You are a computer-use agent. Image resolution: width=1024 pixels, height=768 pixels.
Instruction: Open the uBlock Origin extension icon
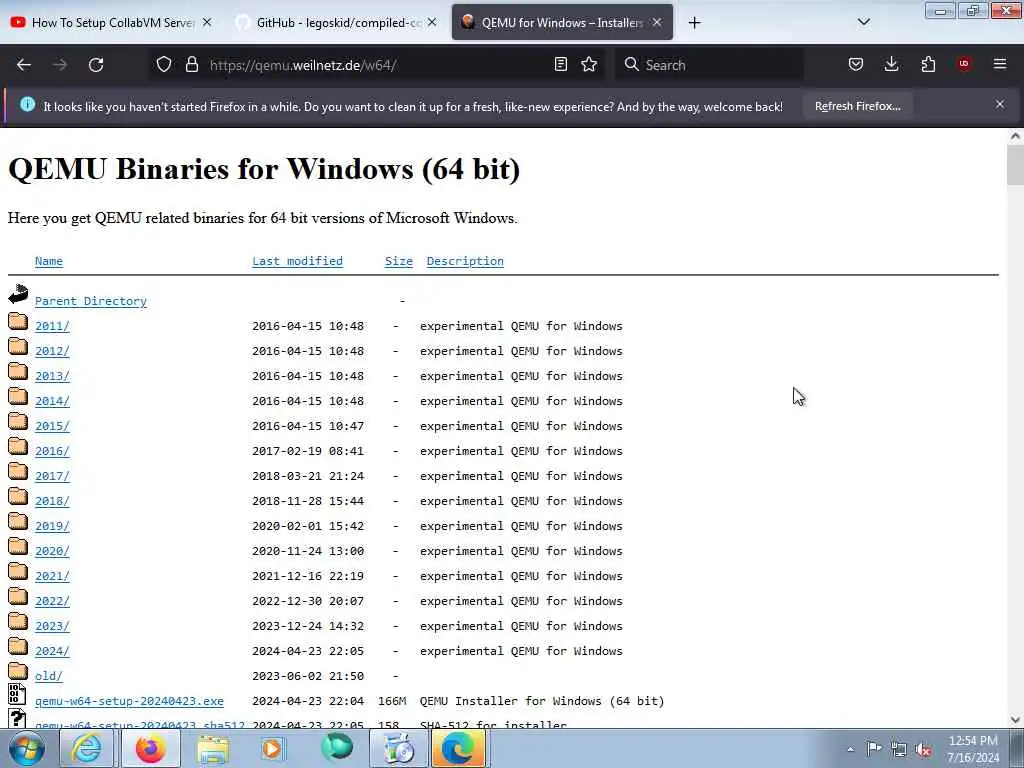tap(964, 63)
